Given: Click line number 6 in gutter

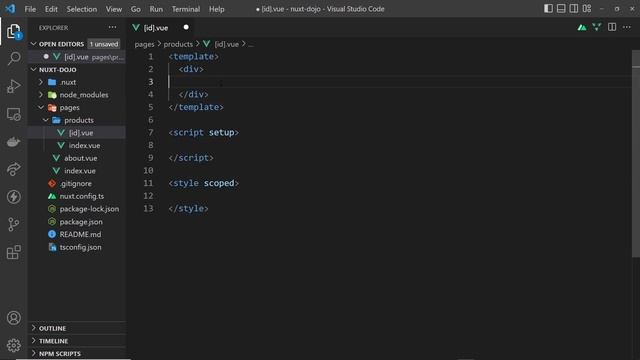Looking at the screenshot, I should (x=151, y=120).
